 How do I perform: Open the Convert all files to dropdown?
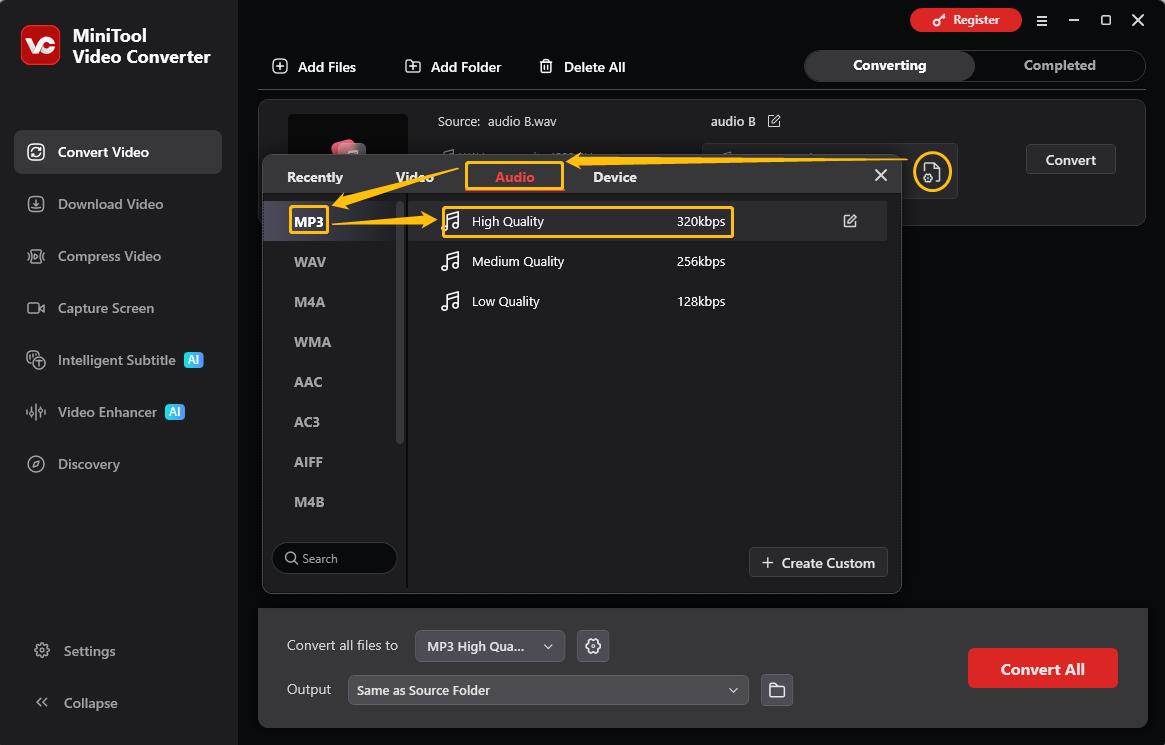(x=490, y=646)
